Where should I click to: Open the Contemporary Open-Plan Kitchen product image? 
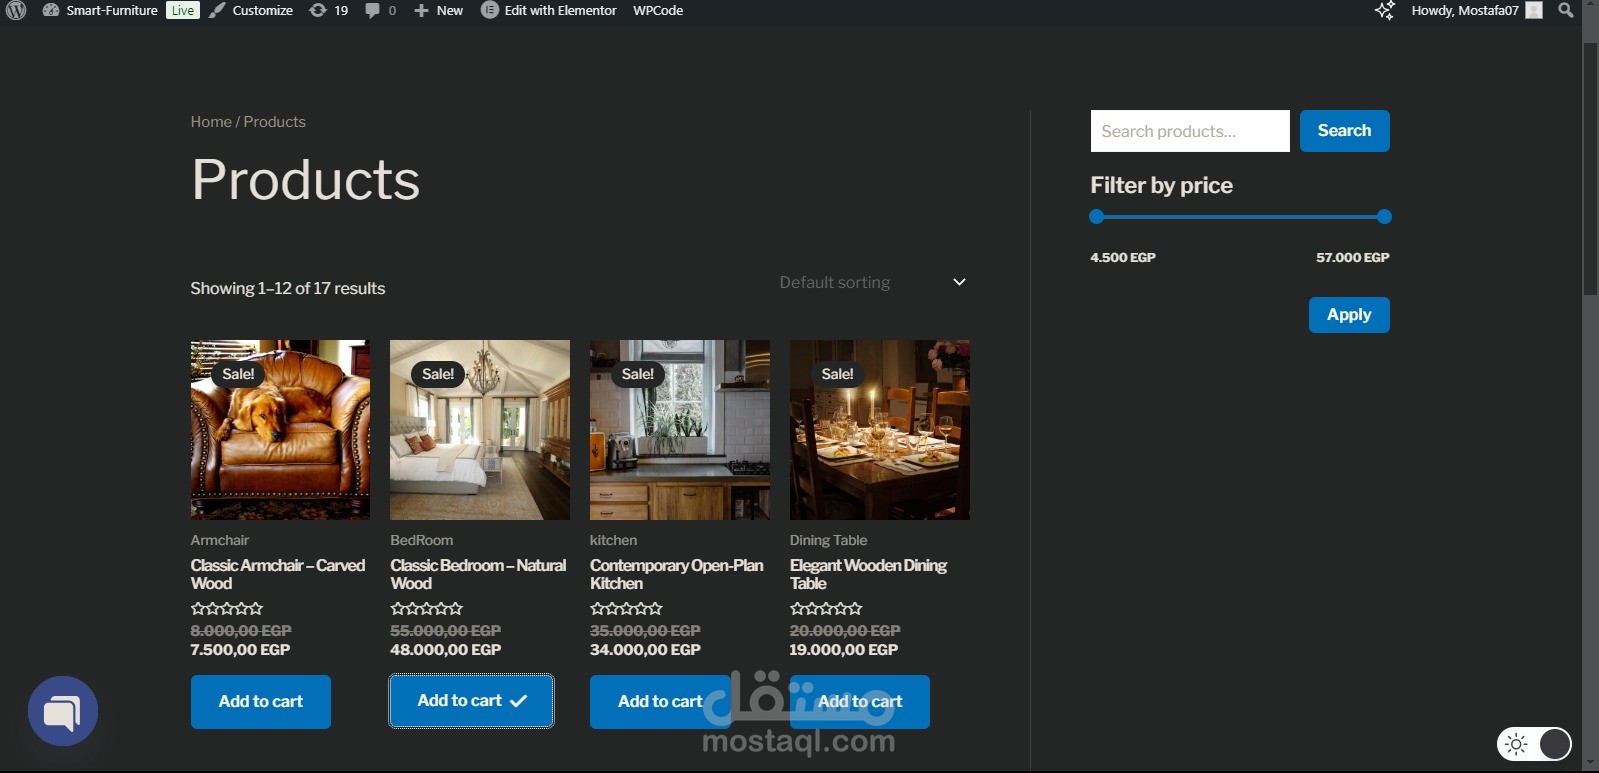(x=680, y=430)
